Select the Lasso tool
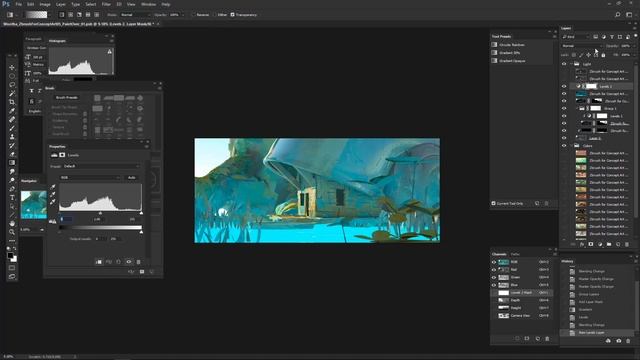This screenshot has width=640, height=360. pos(12,85)
